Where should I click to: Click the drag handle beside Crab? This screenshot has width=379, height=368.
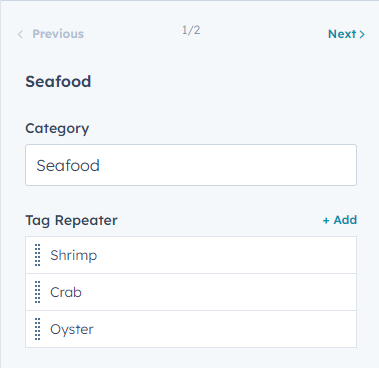[x=38, y=292]
